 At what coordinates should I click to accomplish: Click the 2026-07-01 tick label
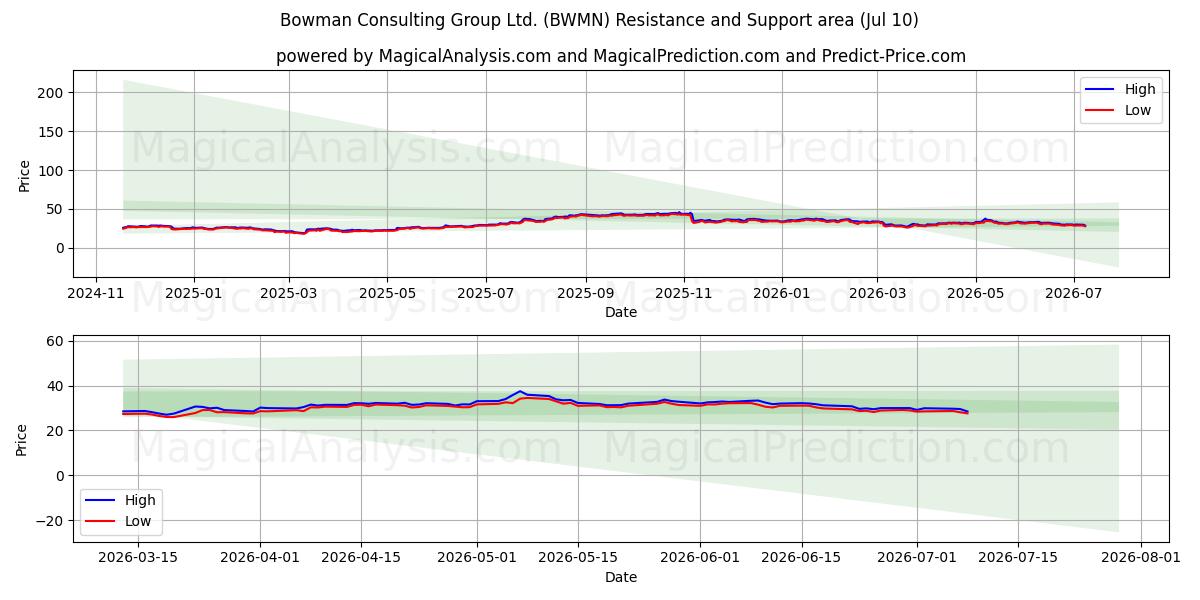click(x=918, y=558)
